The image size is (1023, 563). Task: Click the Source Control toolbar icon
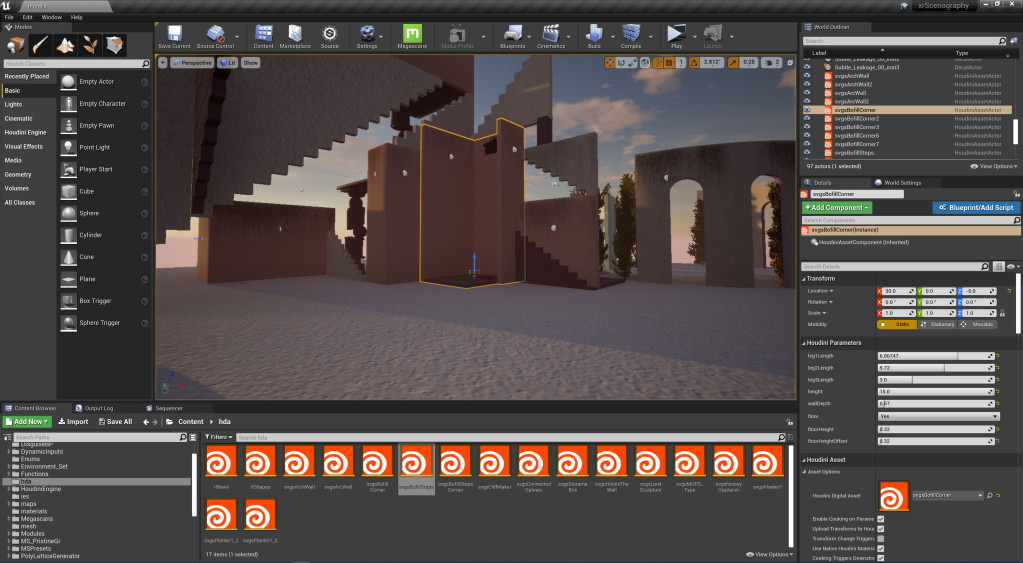pos(214,34)
